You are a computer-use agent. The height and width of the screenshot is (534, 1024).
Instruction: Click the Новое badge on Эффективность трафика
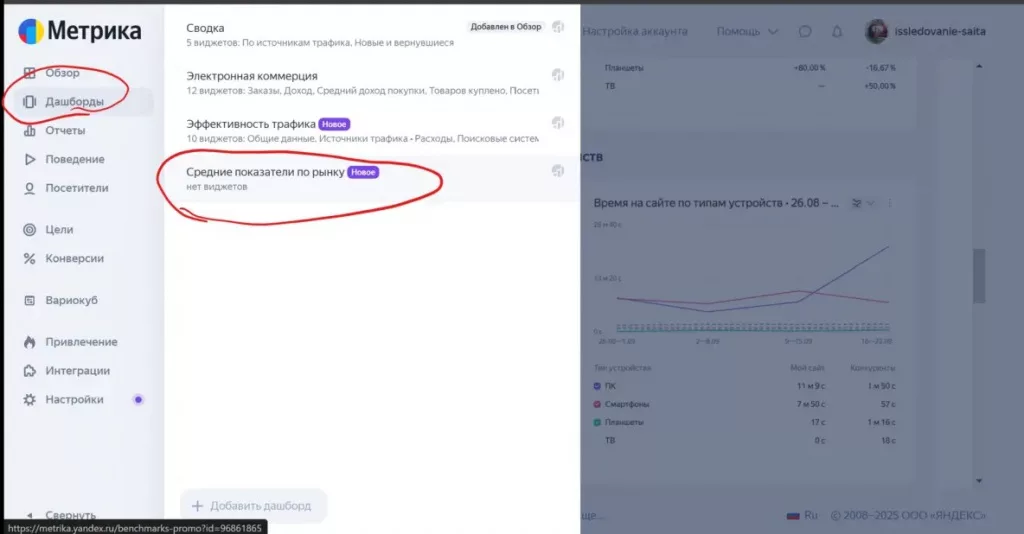[x=334, y=124]
